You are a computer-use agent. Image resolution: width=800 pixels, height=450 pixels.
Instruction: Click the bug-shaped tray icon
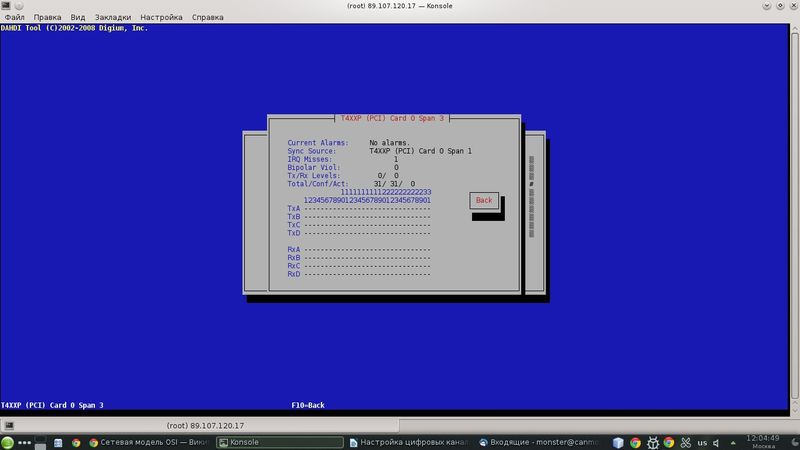point(652,442)
